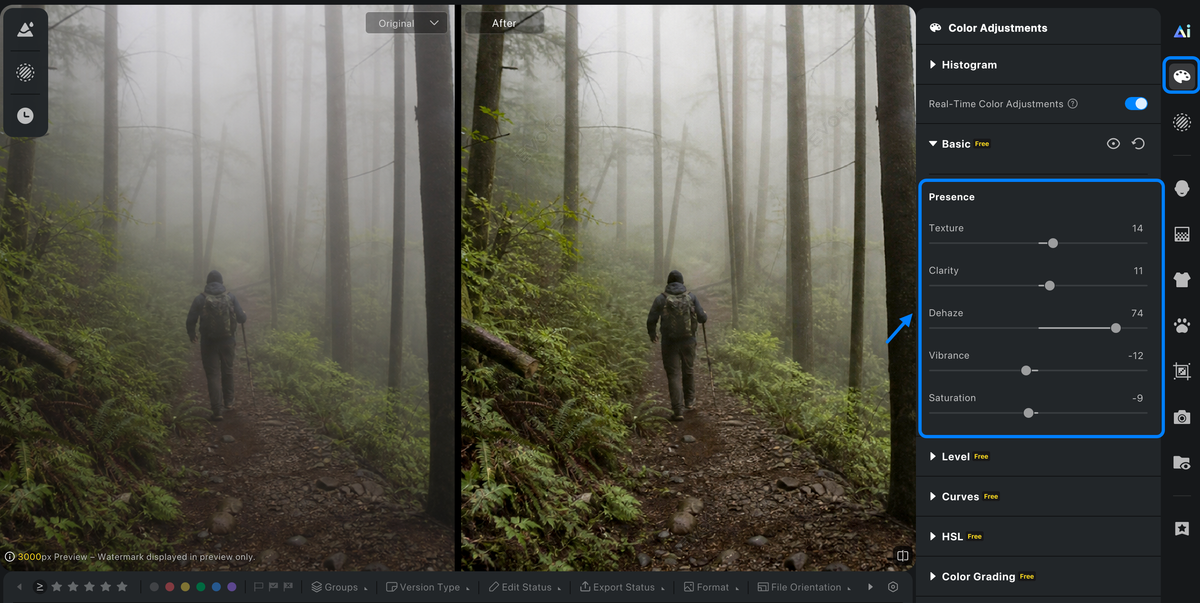This screenshot has width=1200, height=603.
Task: Click the Dehaze value 74
Action: 1137,313
